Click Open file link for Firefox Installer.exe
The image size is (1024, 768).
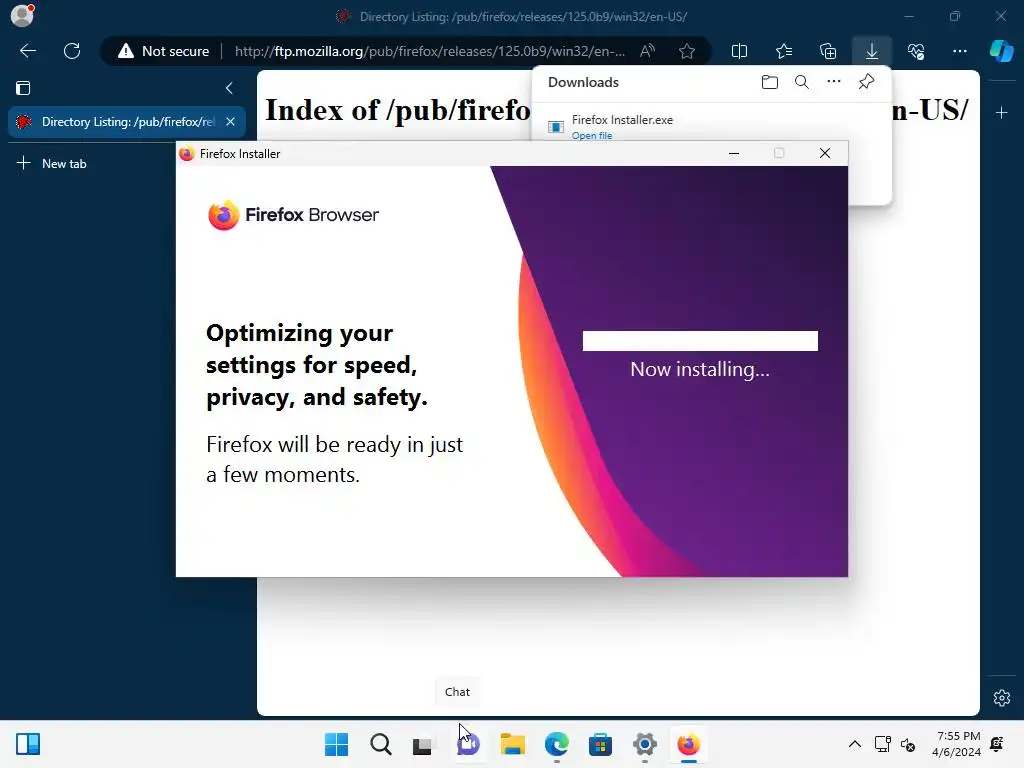pos(592,136)
